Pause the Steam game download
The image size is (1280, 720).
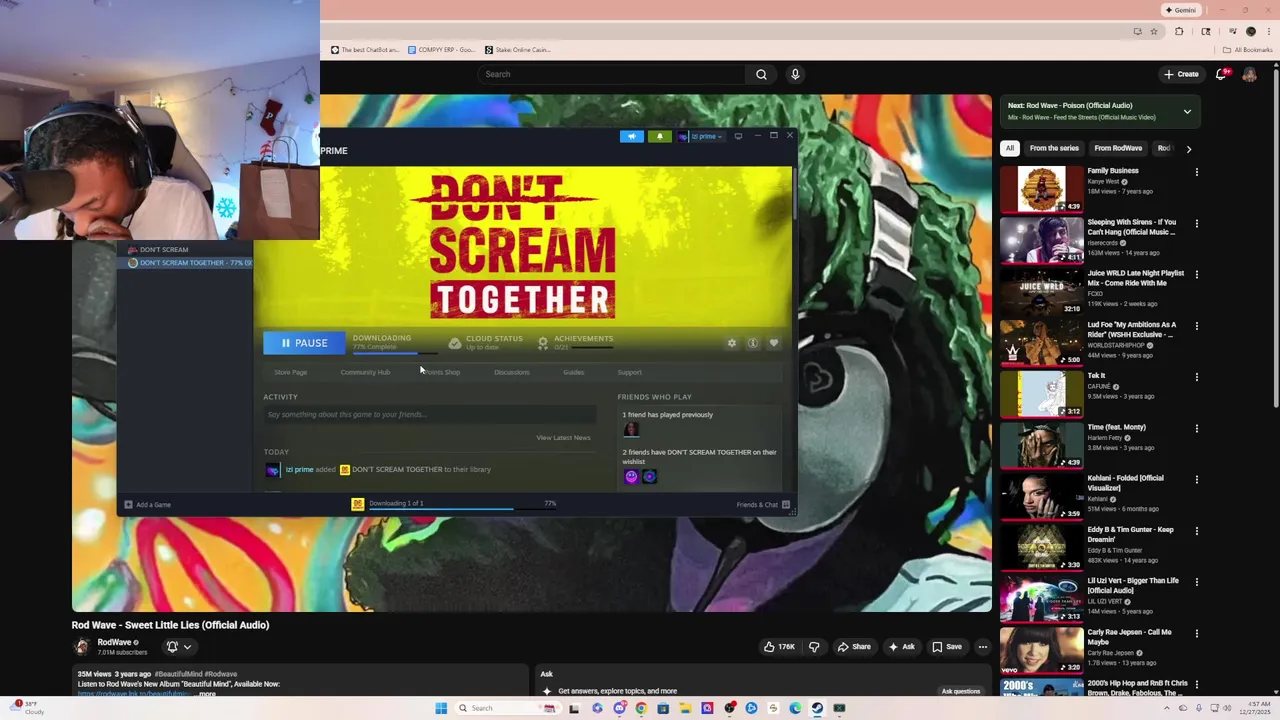point(304,343)
